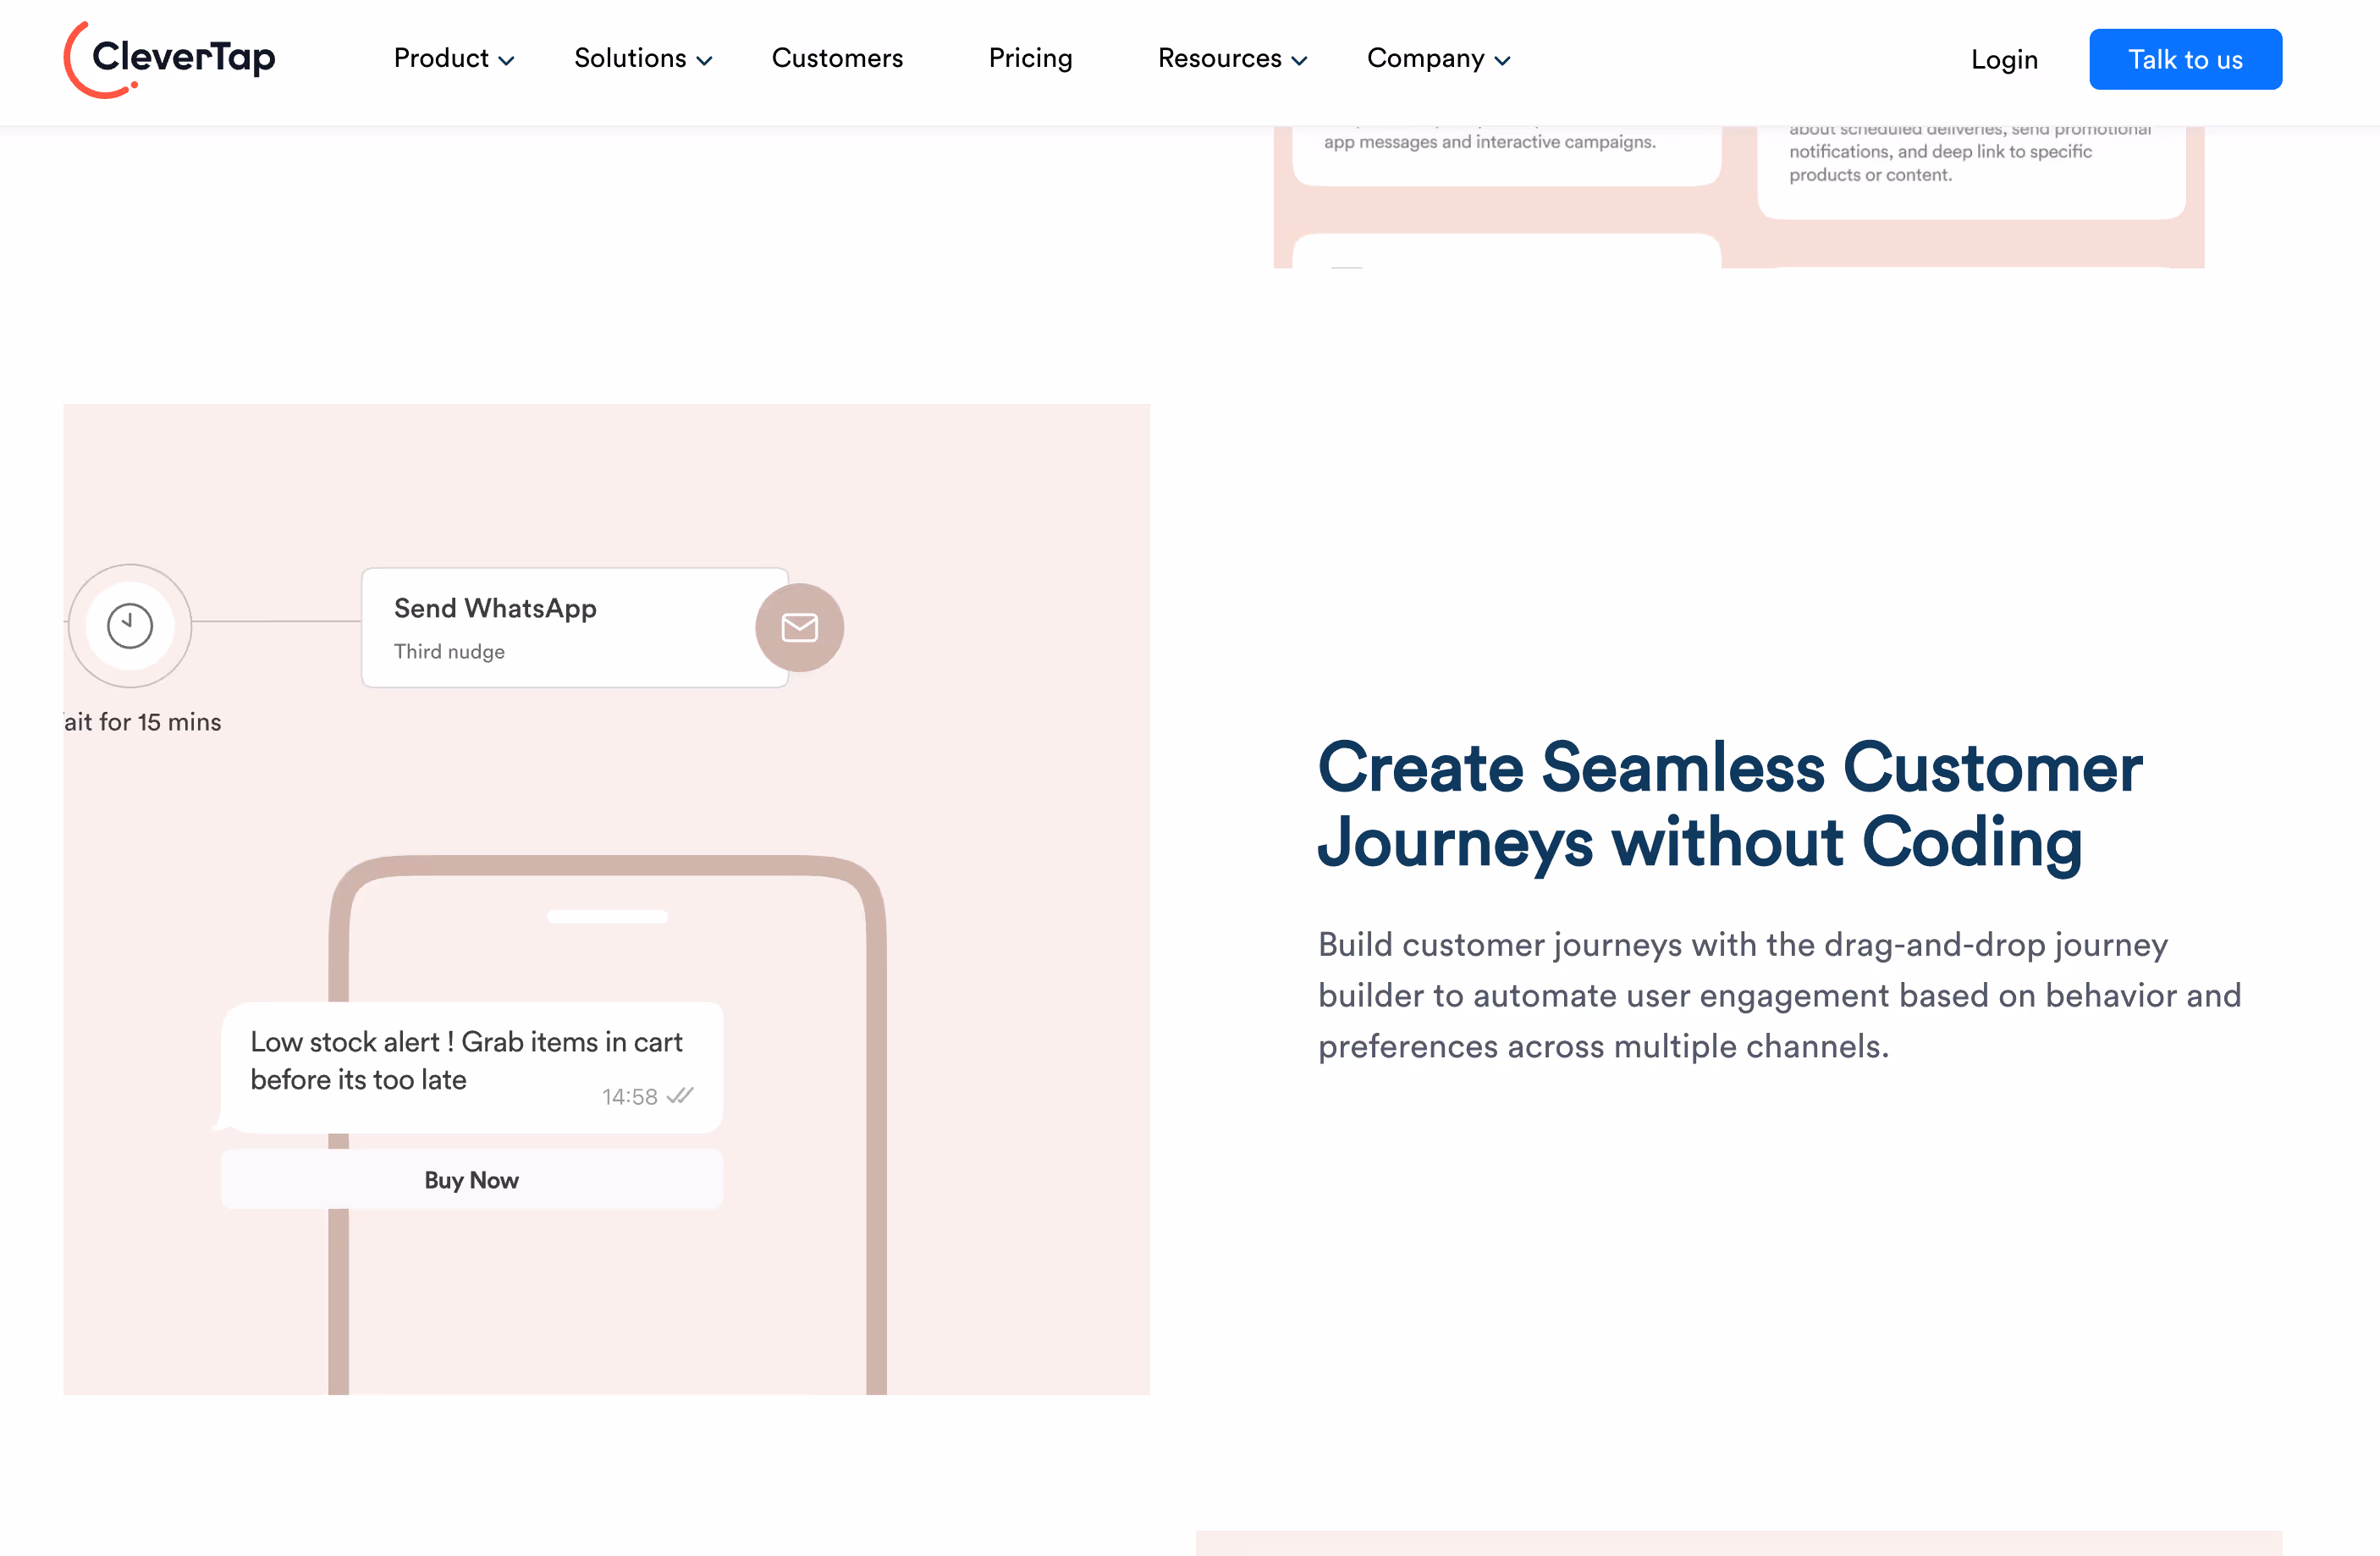Screen dimensions: 2380x1556
Task: Click the phone mockup speaker notch
Action: click(607, 916)
